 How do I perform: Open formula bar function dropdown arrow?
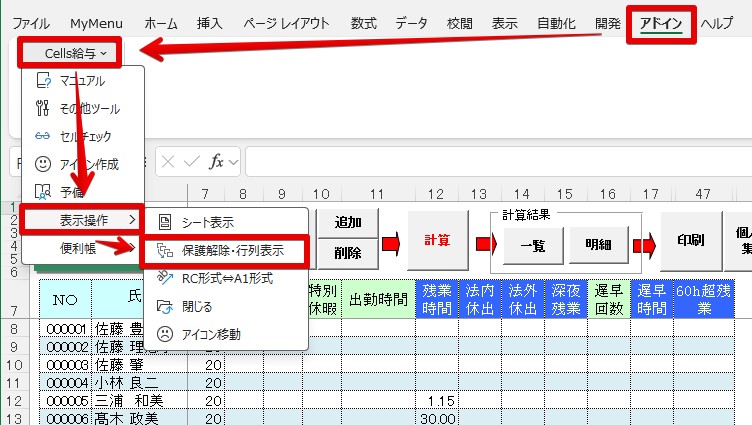233,162
